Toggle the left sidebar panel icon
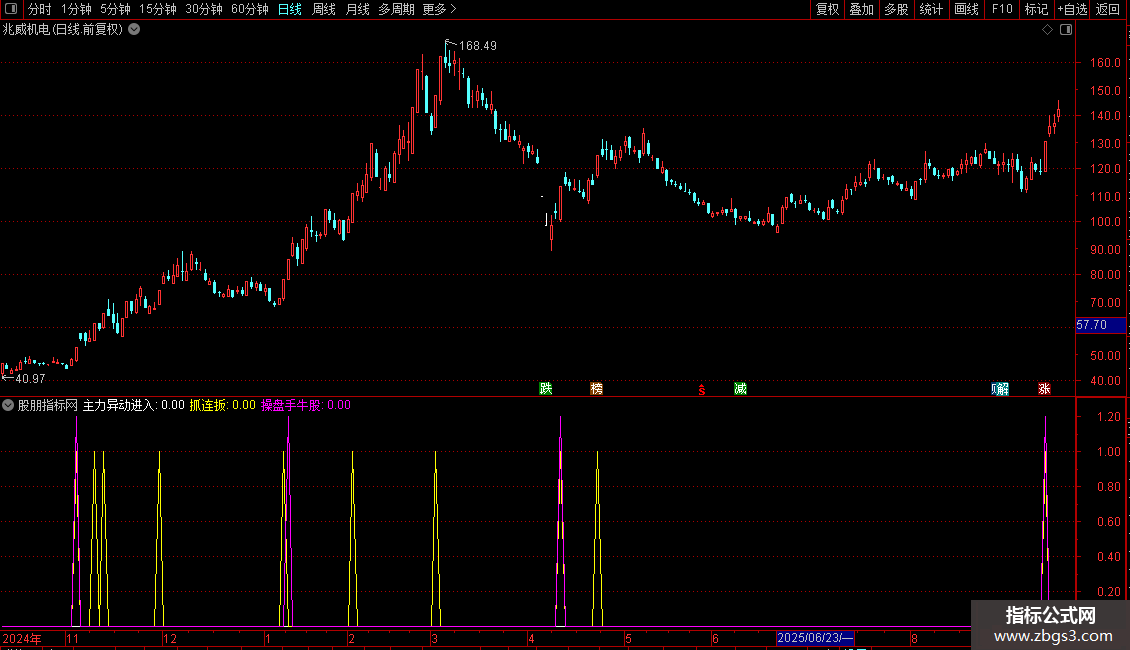The height and width of the screenshot is (650, 1130). (x=11, y=9)
